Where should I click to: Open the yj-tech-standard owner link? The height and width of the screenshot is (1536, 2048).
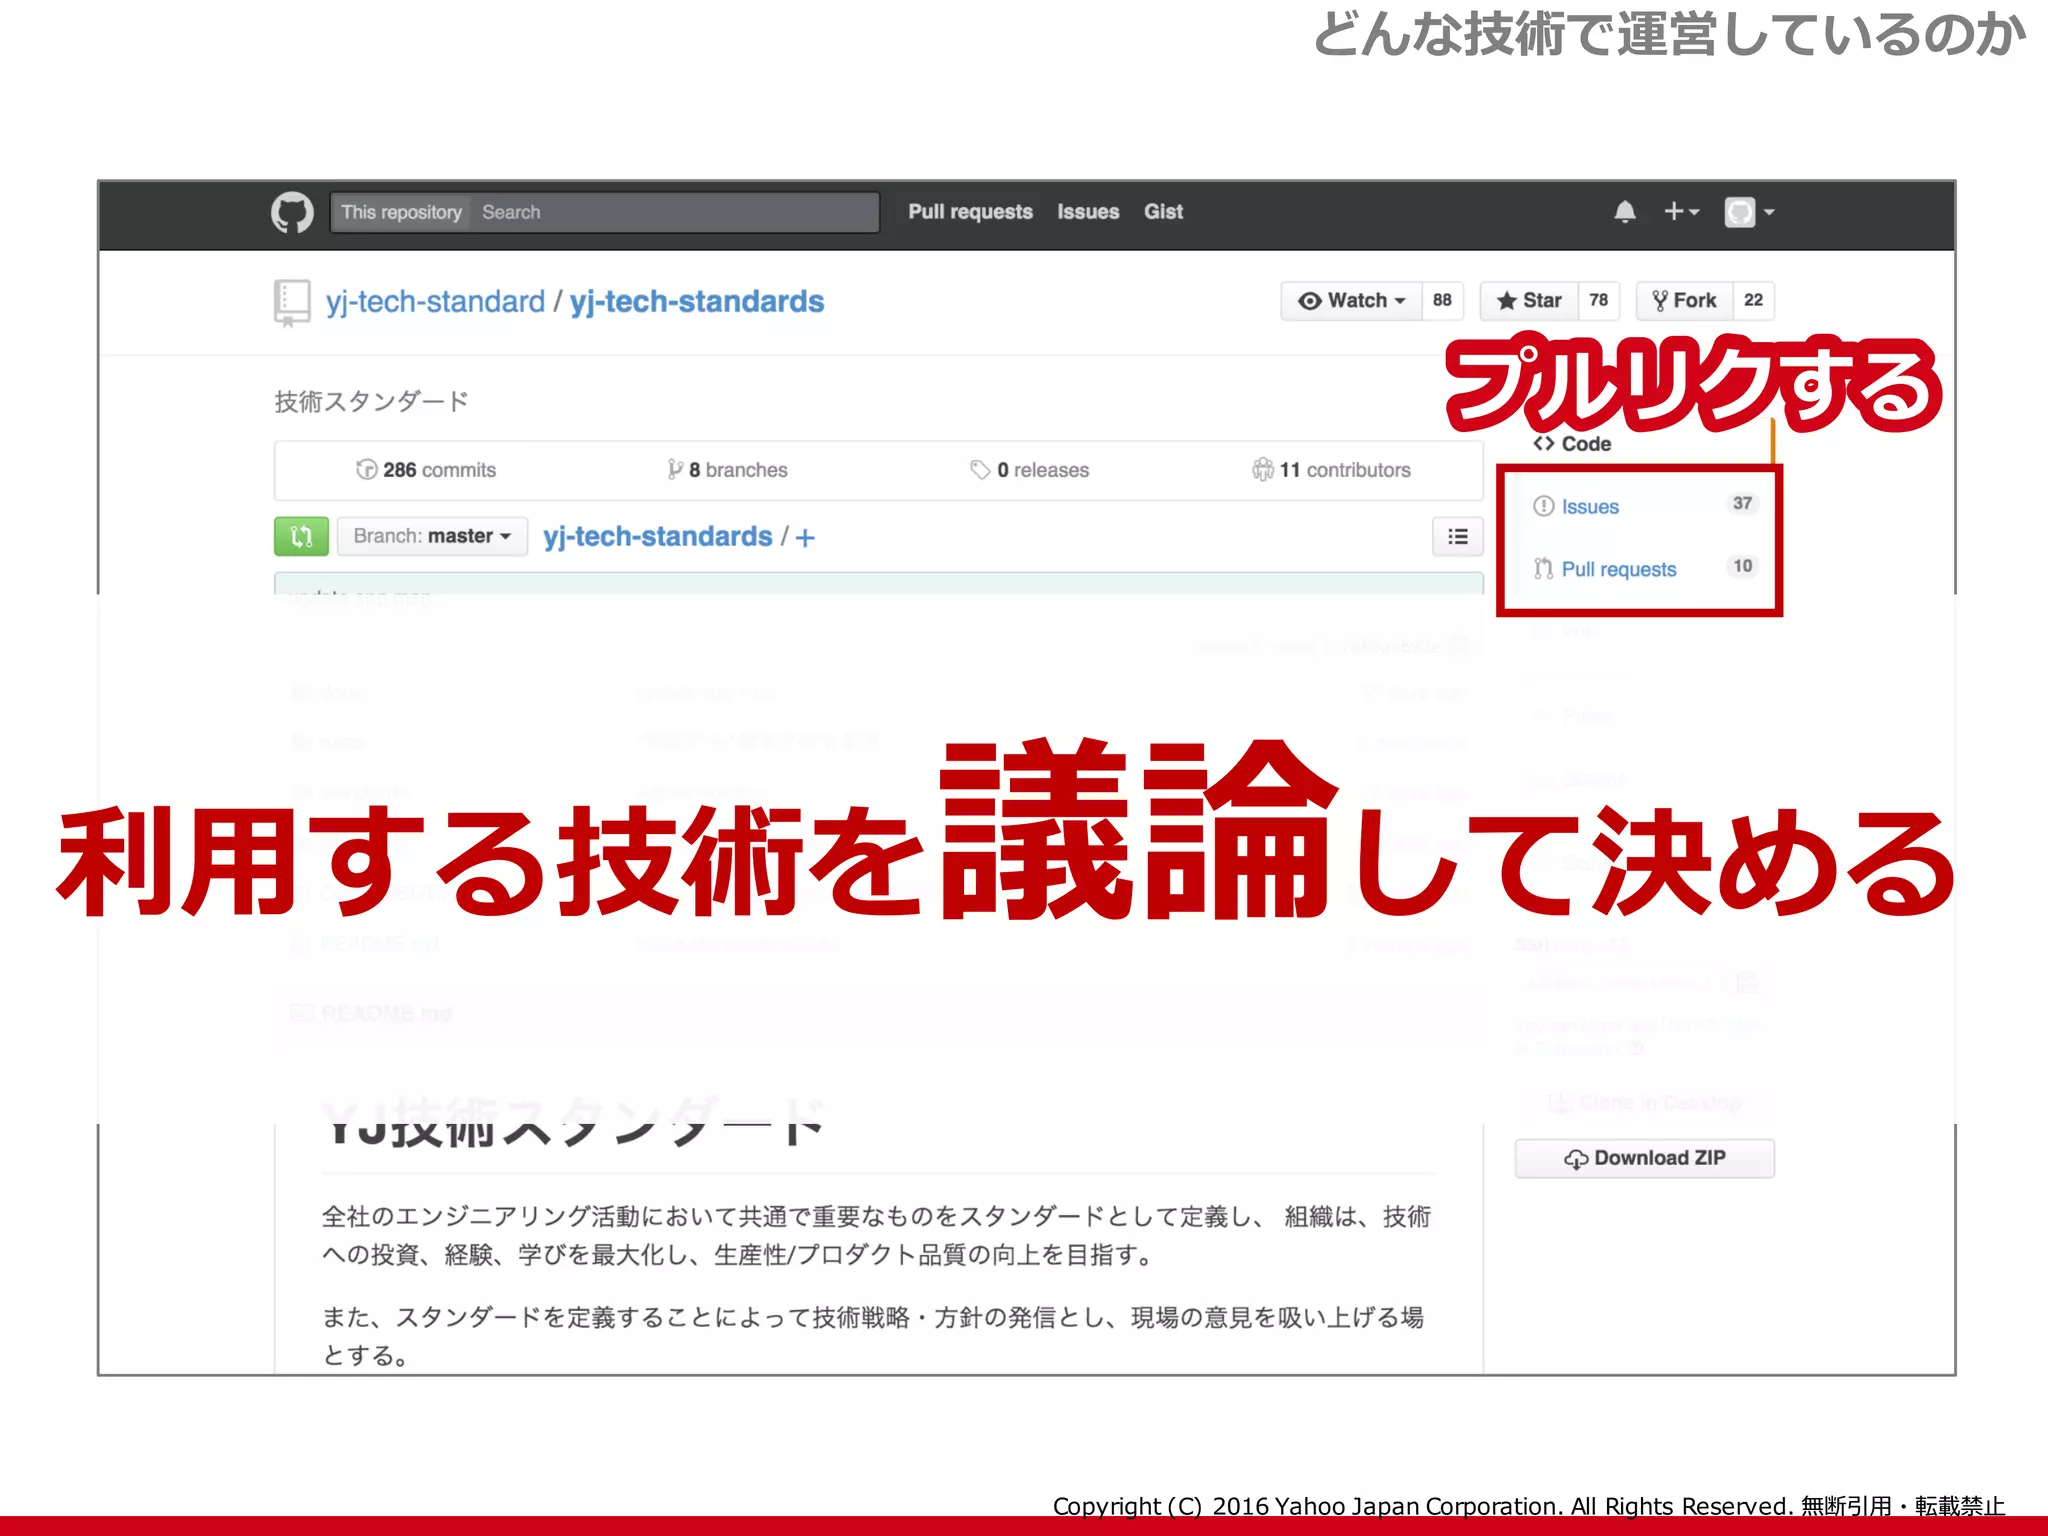[x=435, y=302]
